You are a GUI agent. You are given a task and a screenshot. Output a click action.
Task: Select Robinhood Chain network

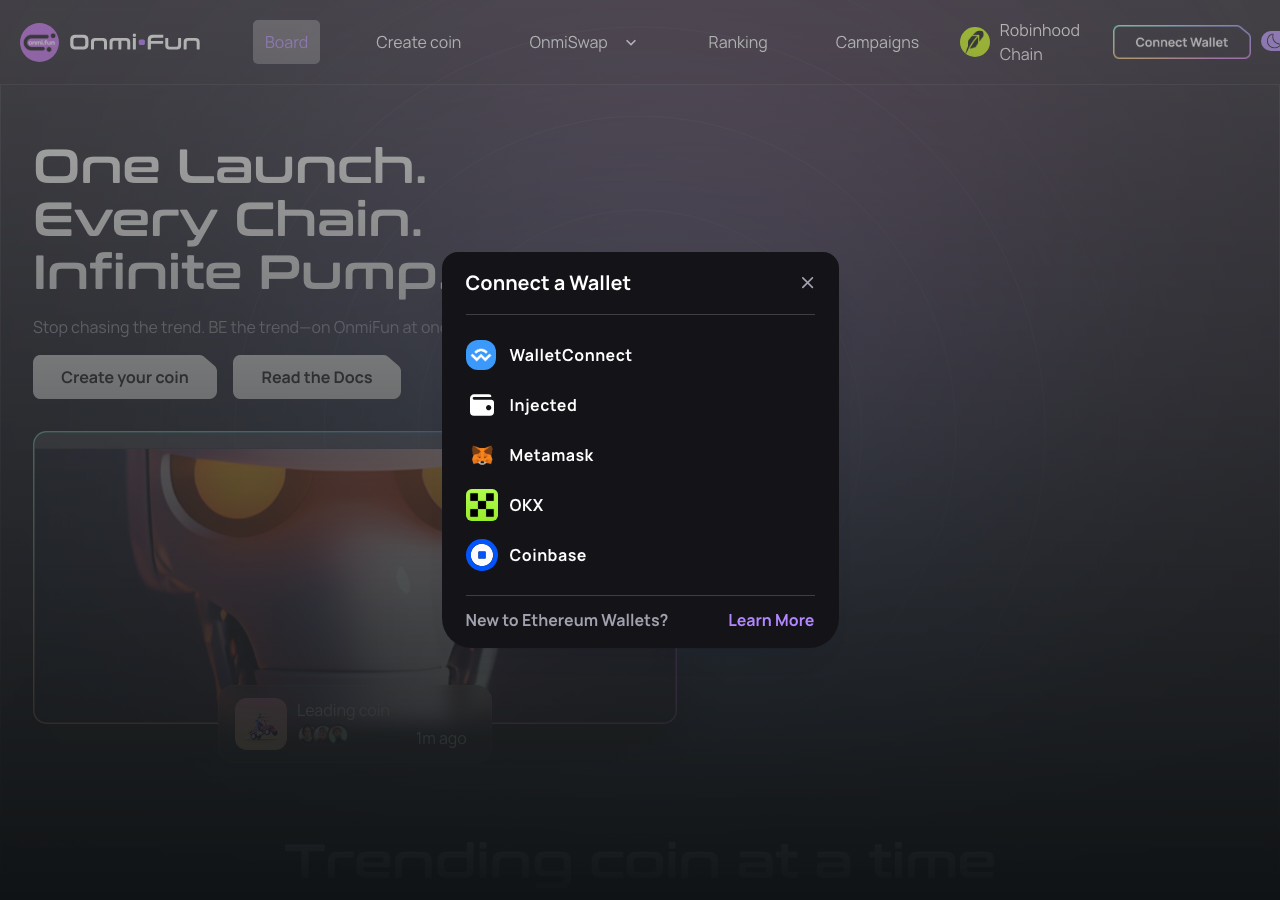point(1020,42)
